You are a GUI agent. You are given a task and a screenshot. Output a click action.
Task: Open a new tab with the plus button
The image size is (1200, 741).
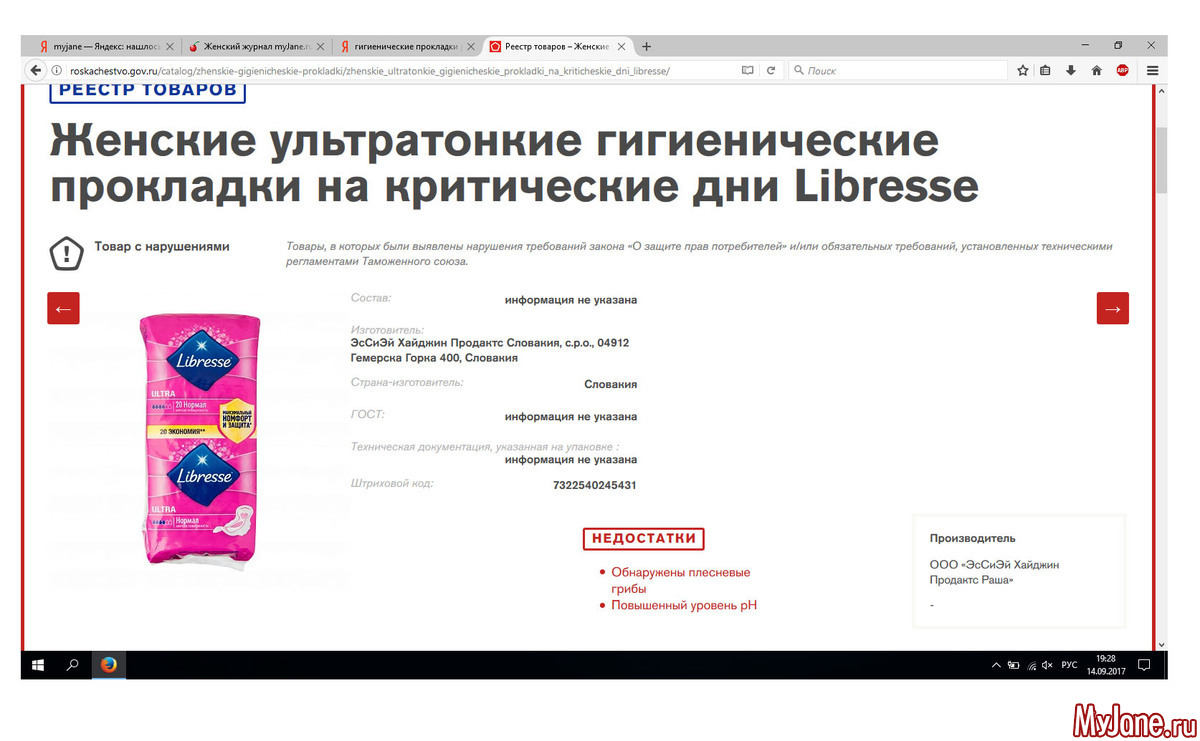pos(647,46)
